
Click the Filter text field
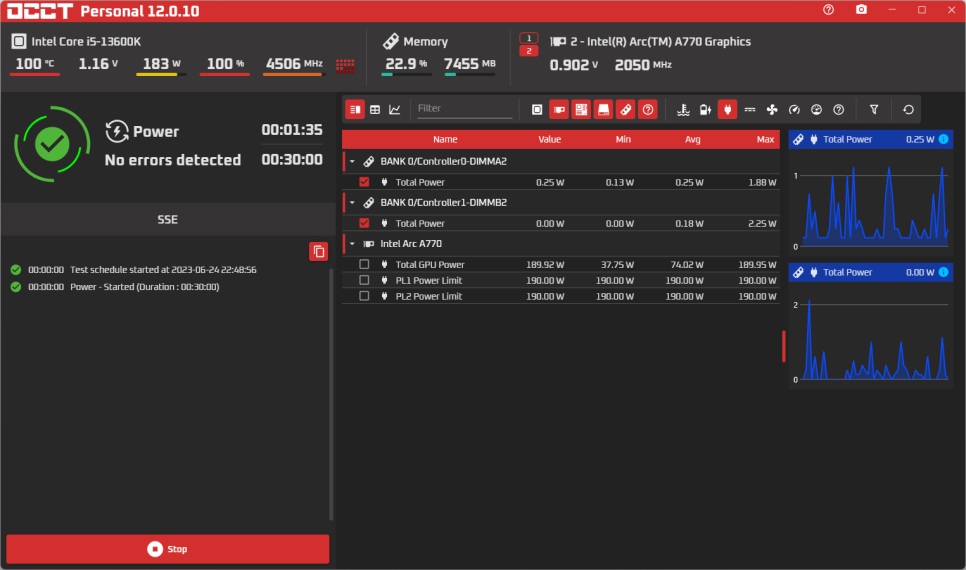(x=464, y=109)
